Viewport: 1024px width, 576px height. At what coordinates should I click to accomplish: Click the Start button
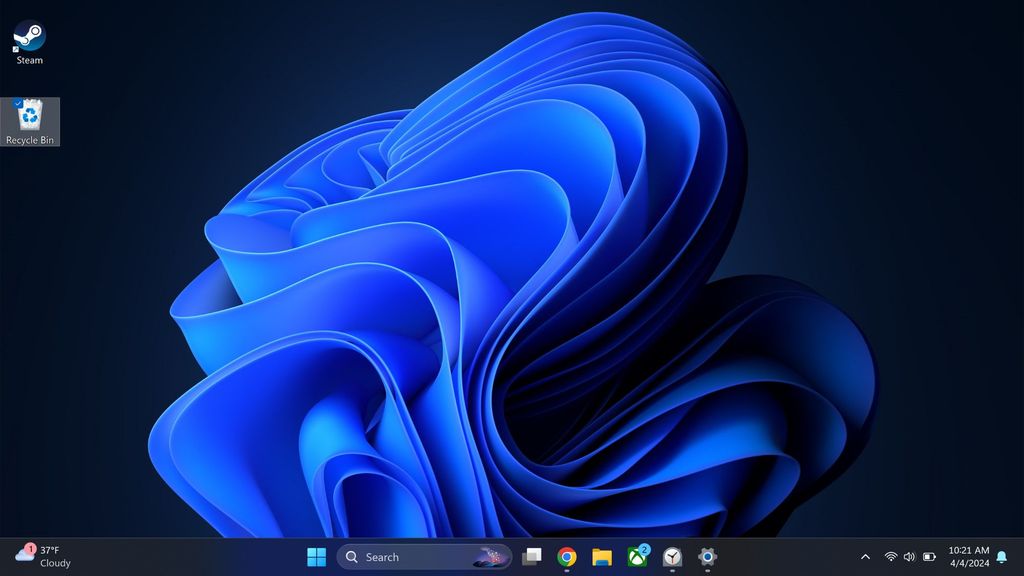[x=317, y=556]
